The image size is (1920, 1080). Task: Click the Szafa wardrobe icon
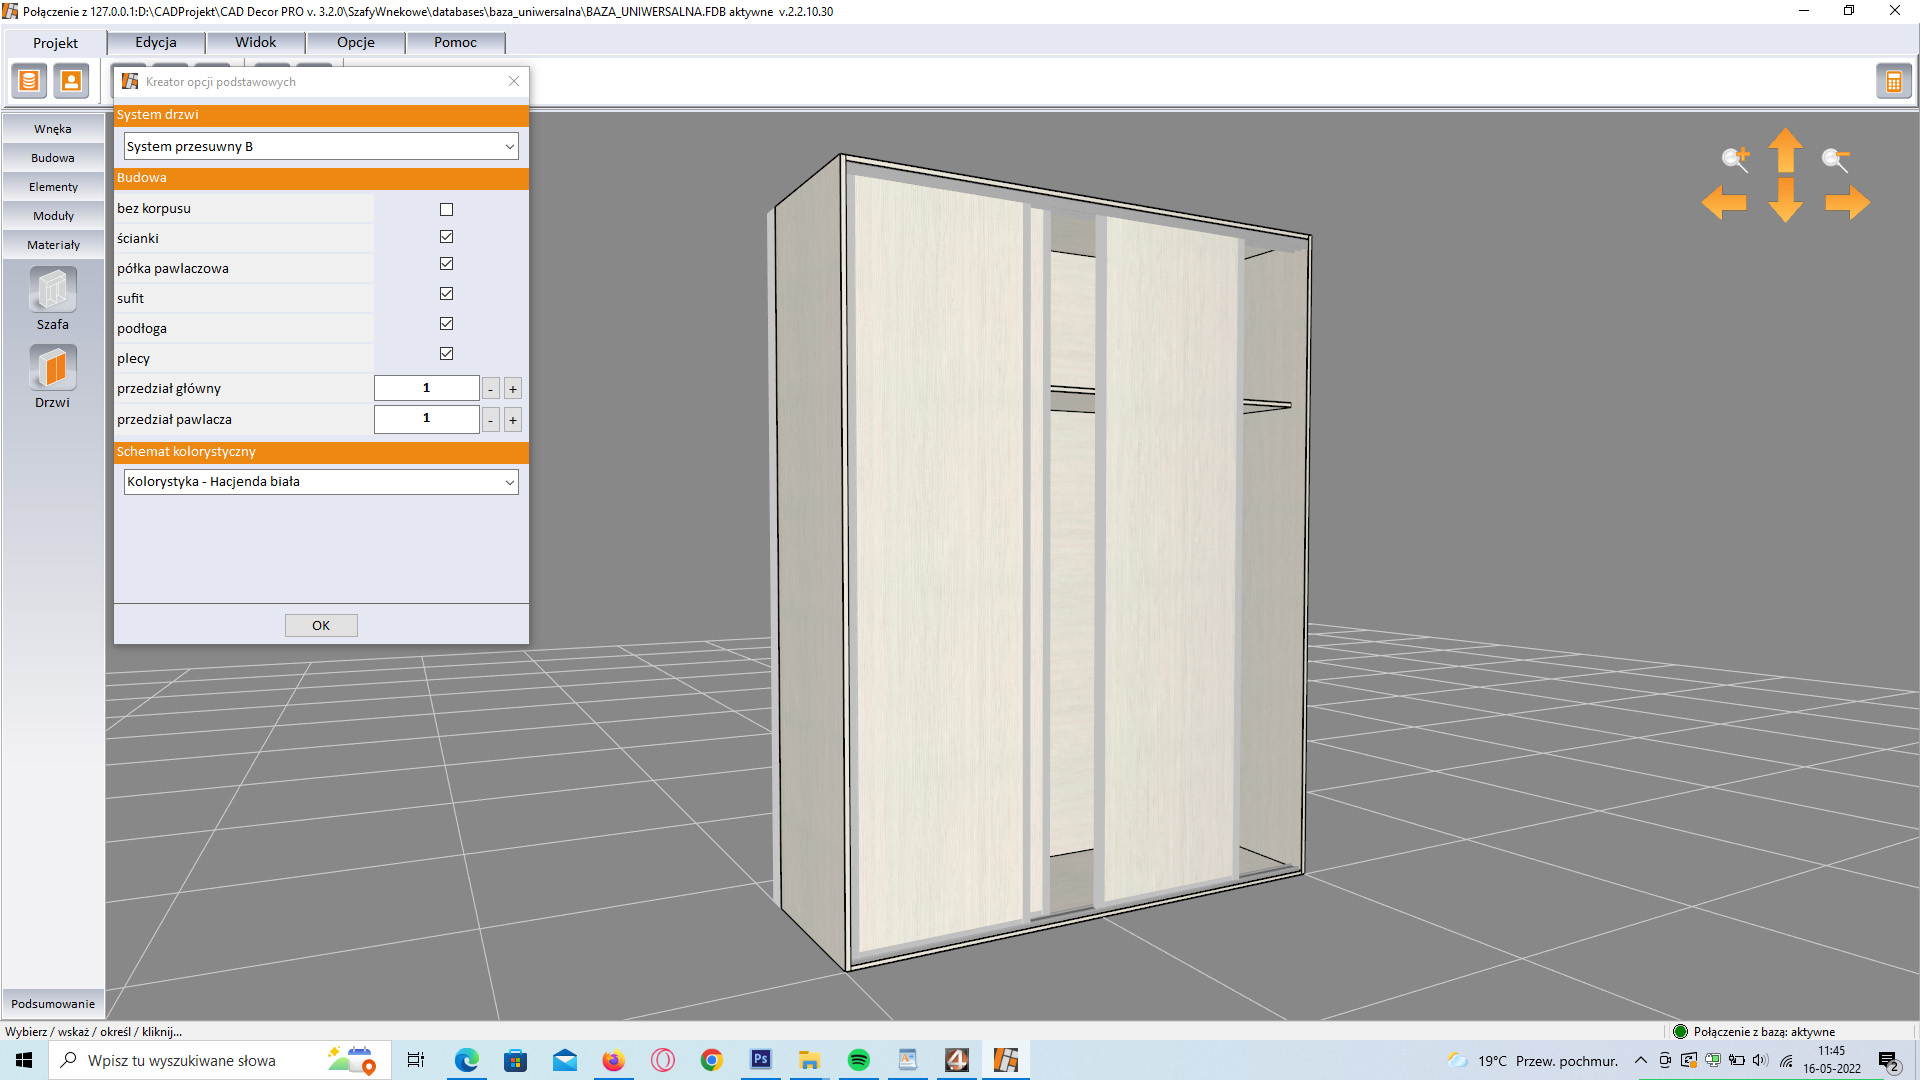pyautogui.click(x=53, y=291)
